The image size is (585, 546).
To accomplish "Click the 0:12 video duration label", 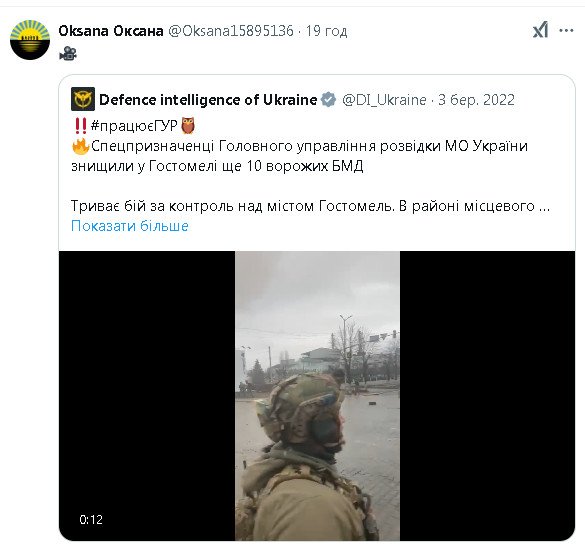I will point(91,520).
